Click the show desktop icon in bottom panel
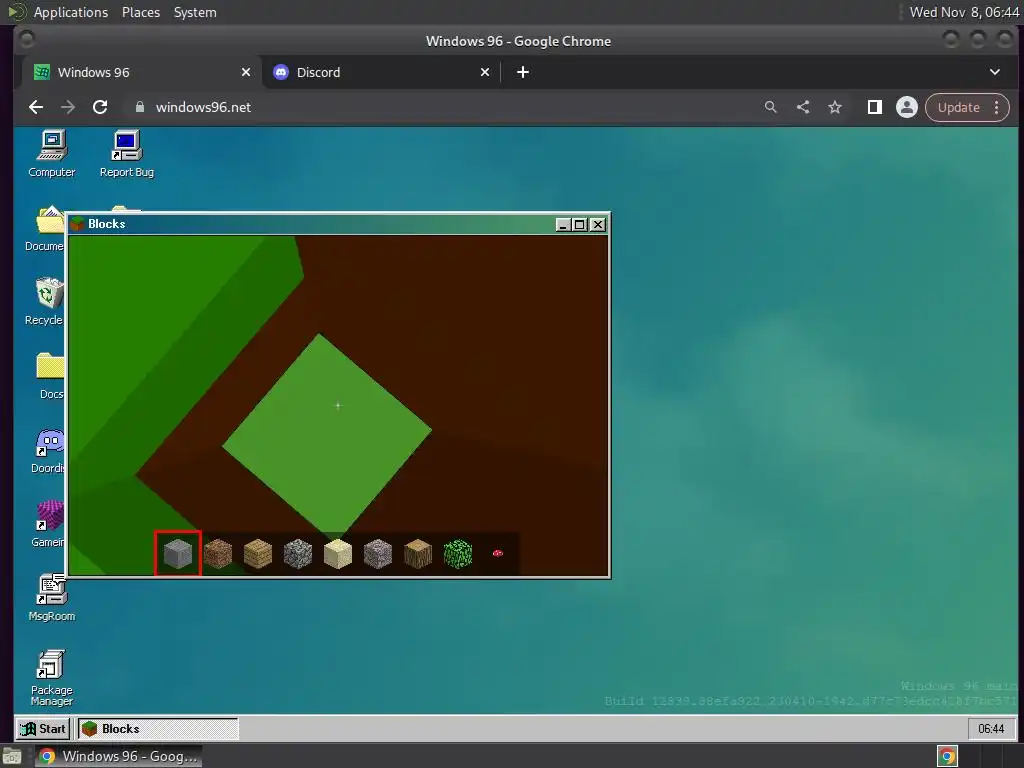 click(12, 756)
